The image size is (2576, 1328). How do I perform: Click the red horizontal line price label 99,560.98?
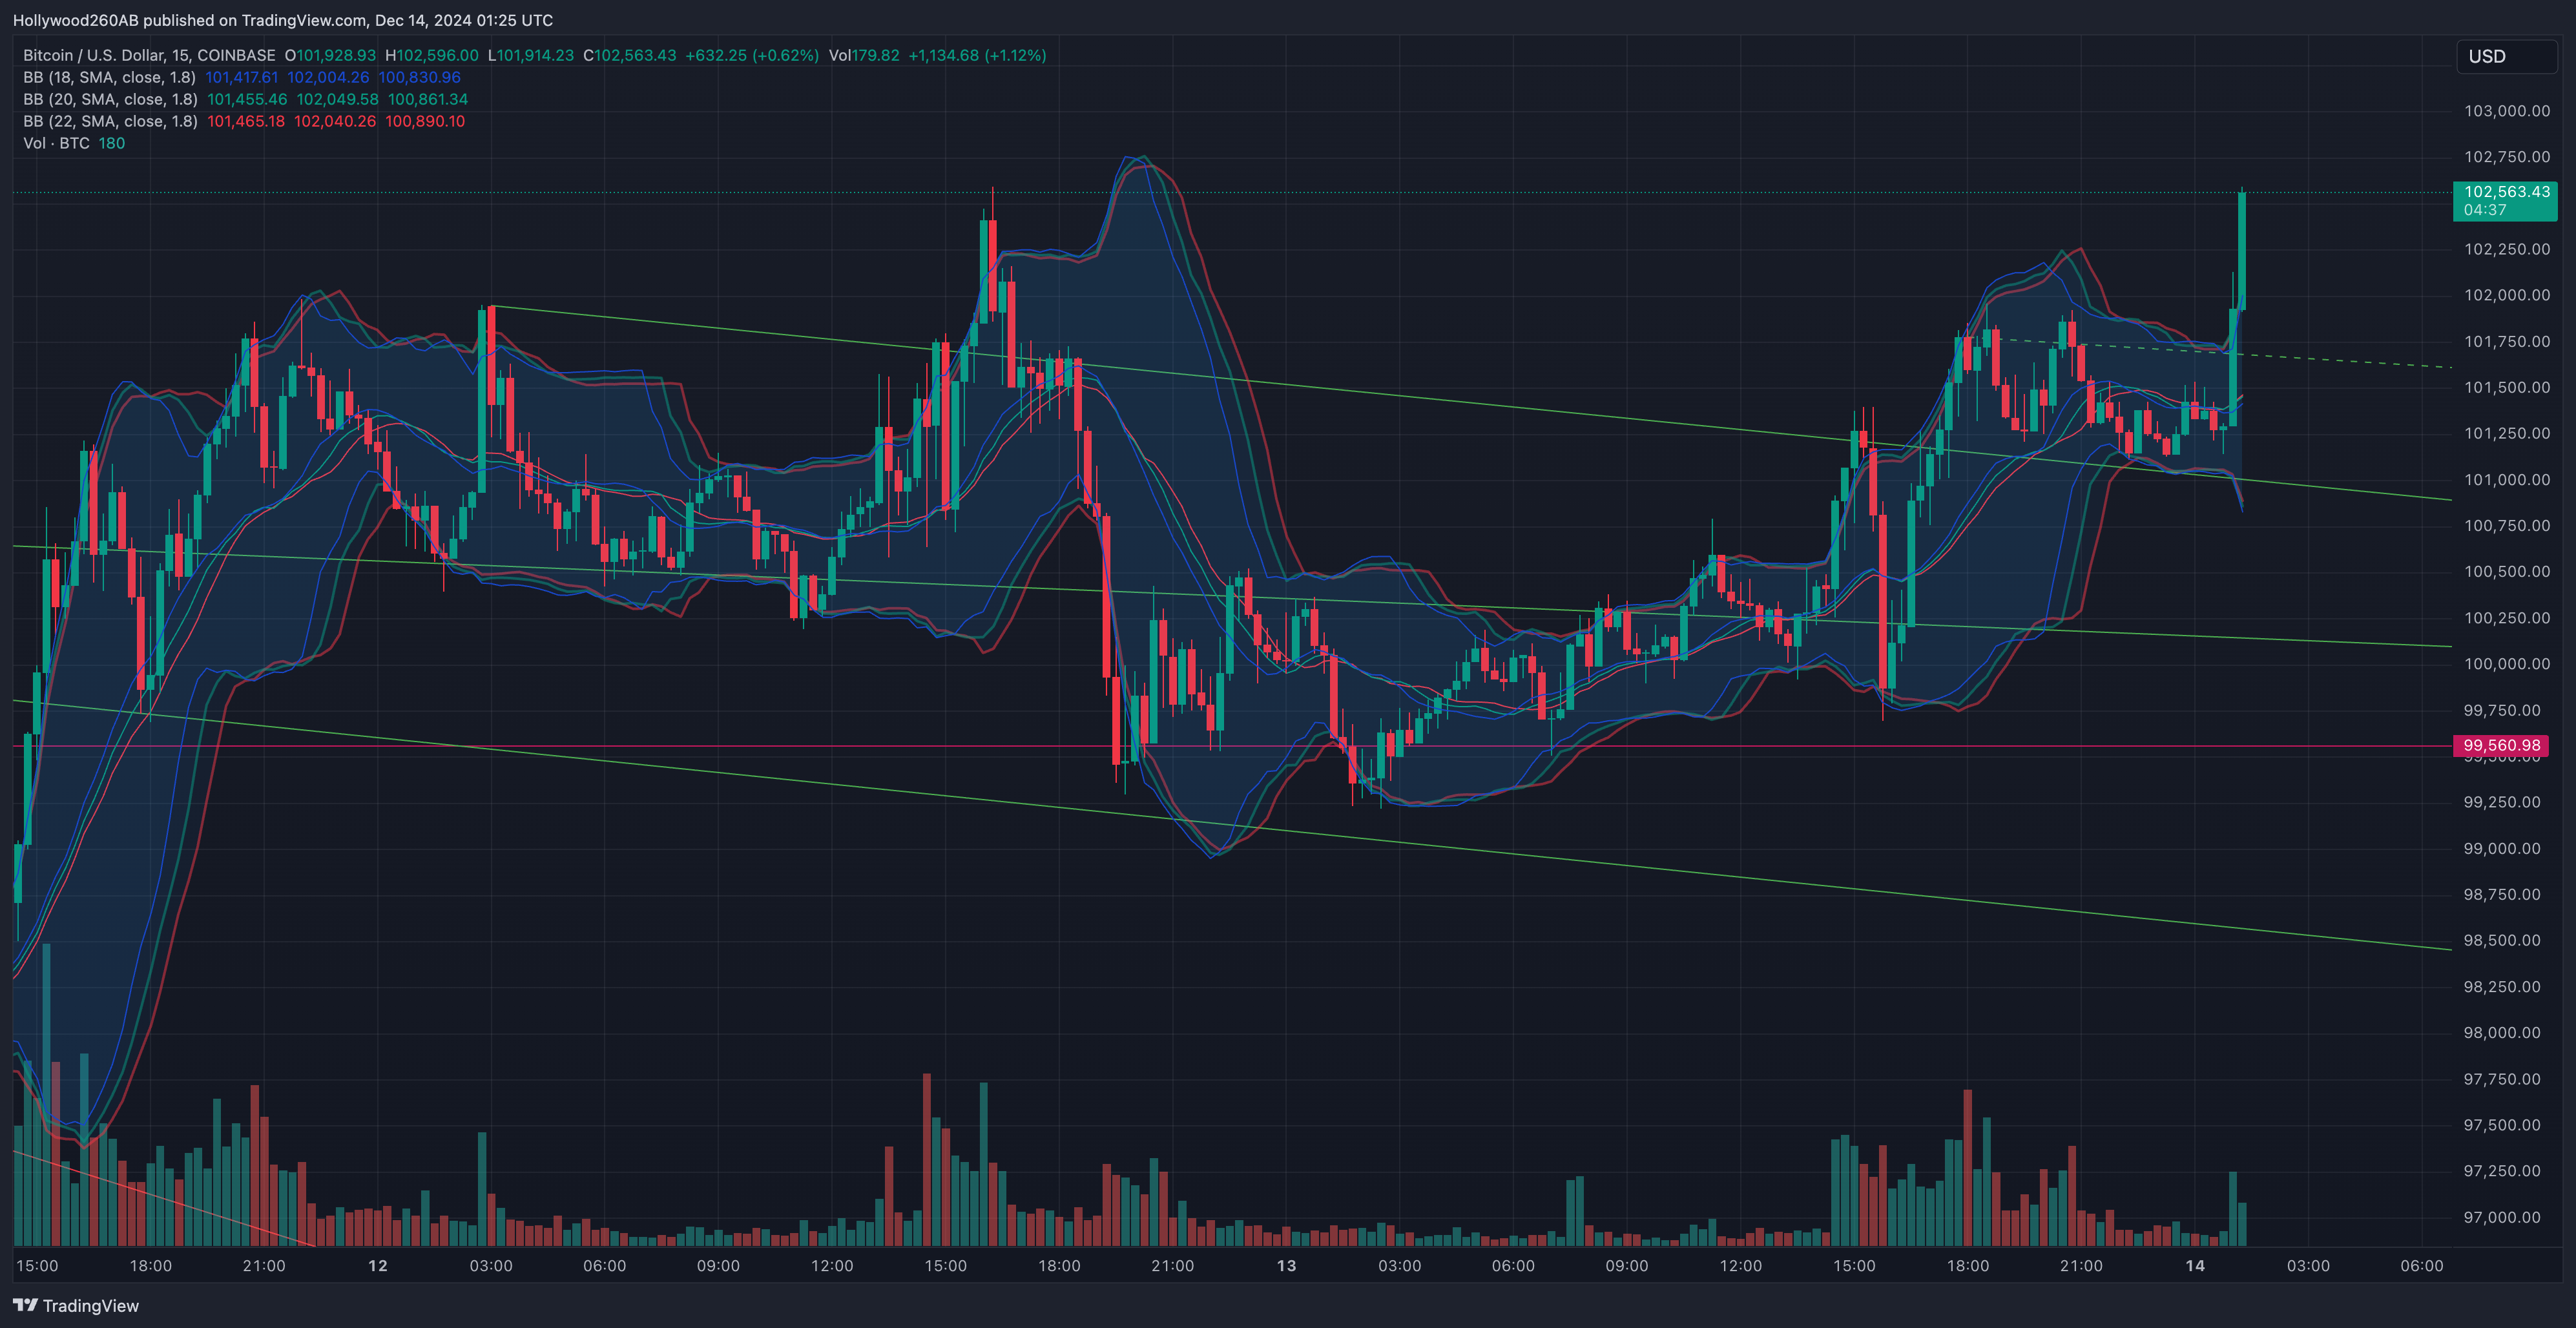pyautogui.click(x=2501, y=745)
